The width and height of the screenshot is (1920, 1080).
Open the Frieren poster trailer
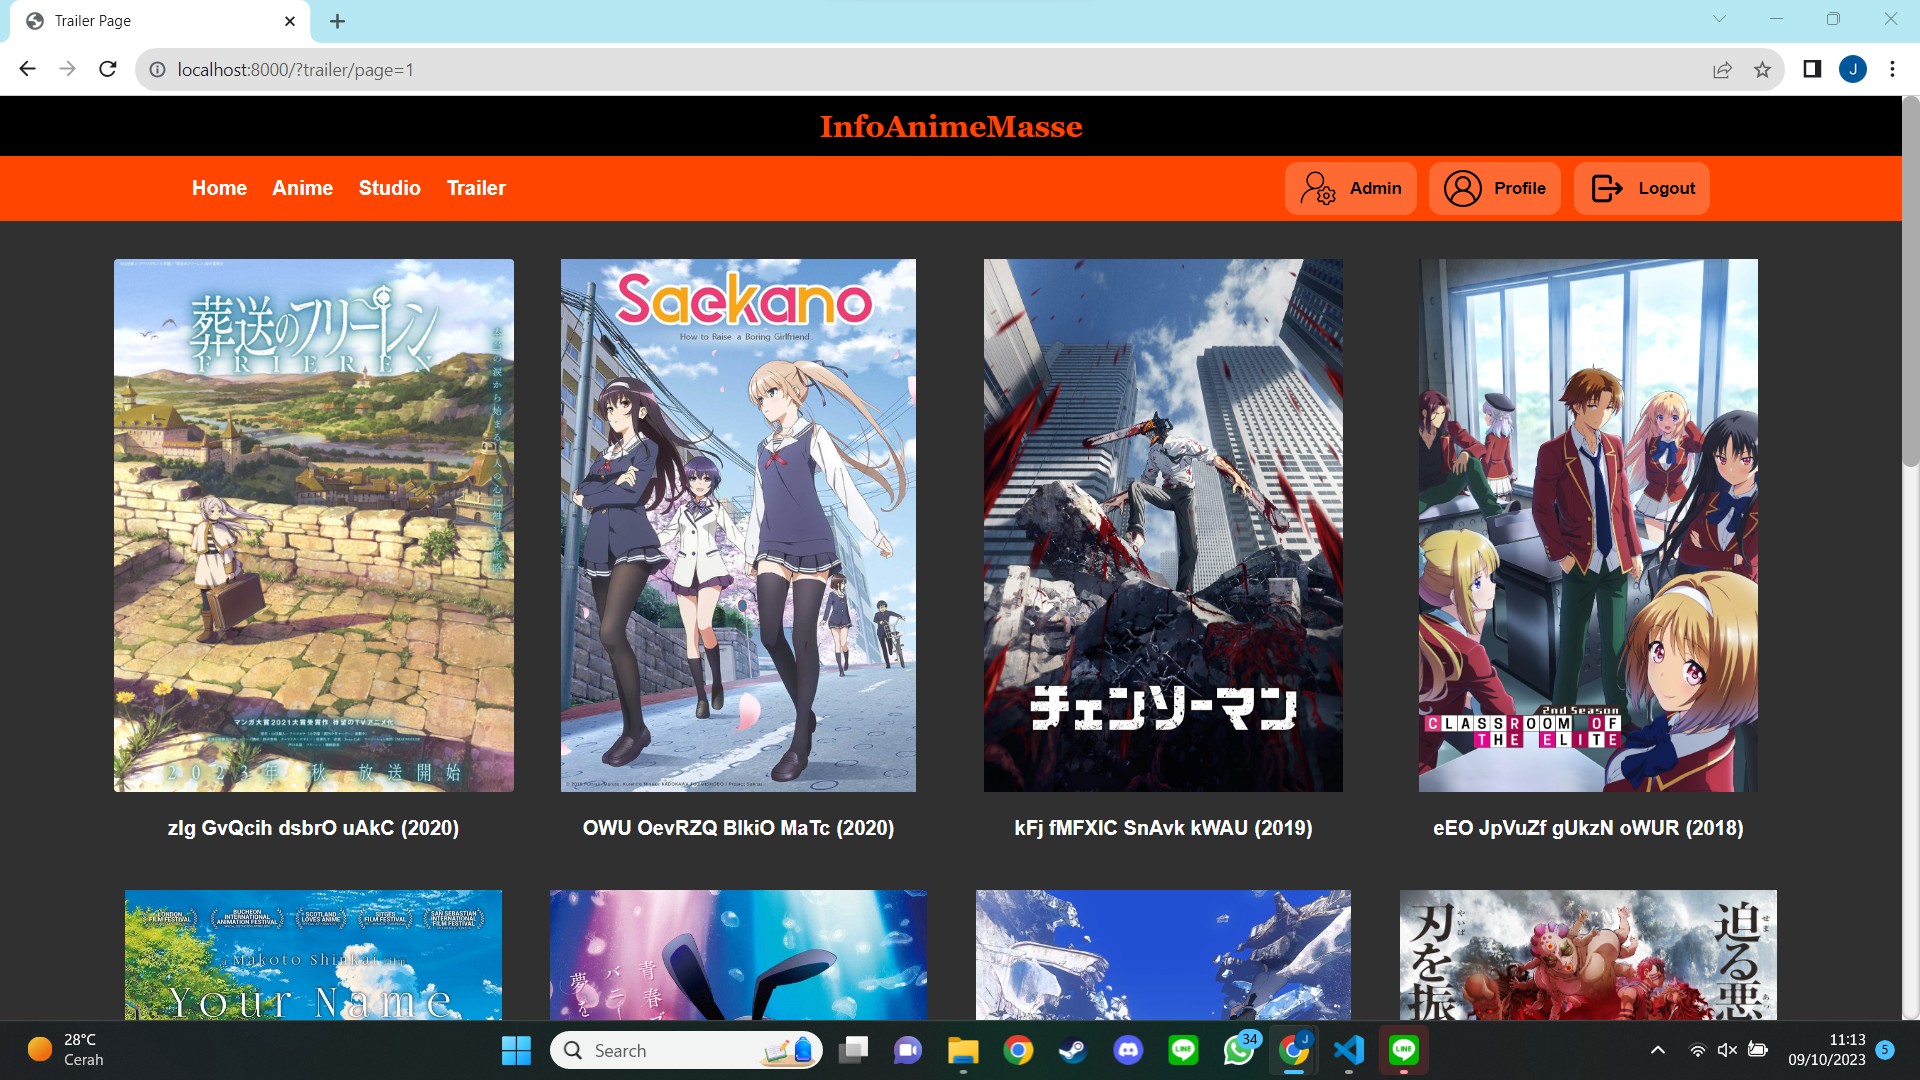pos(313,525)
